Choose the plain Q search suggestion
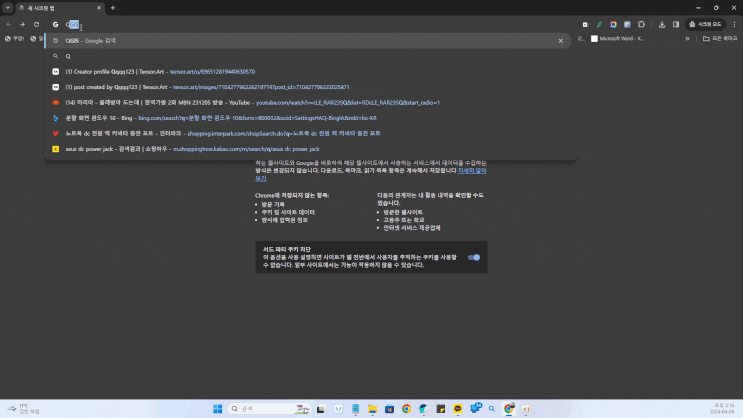Image resolution: width=743 pixels, height=418 pixels. (x=308, y=56)
